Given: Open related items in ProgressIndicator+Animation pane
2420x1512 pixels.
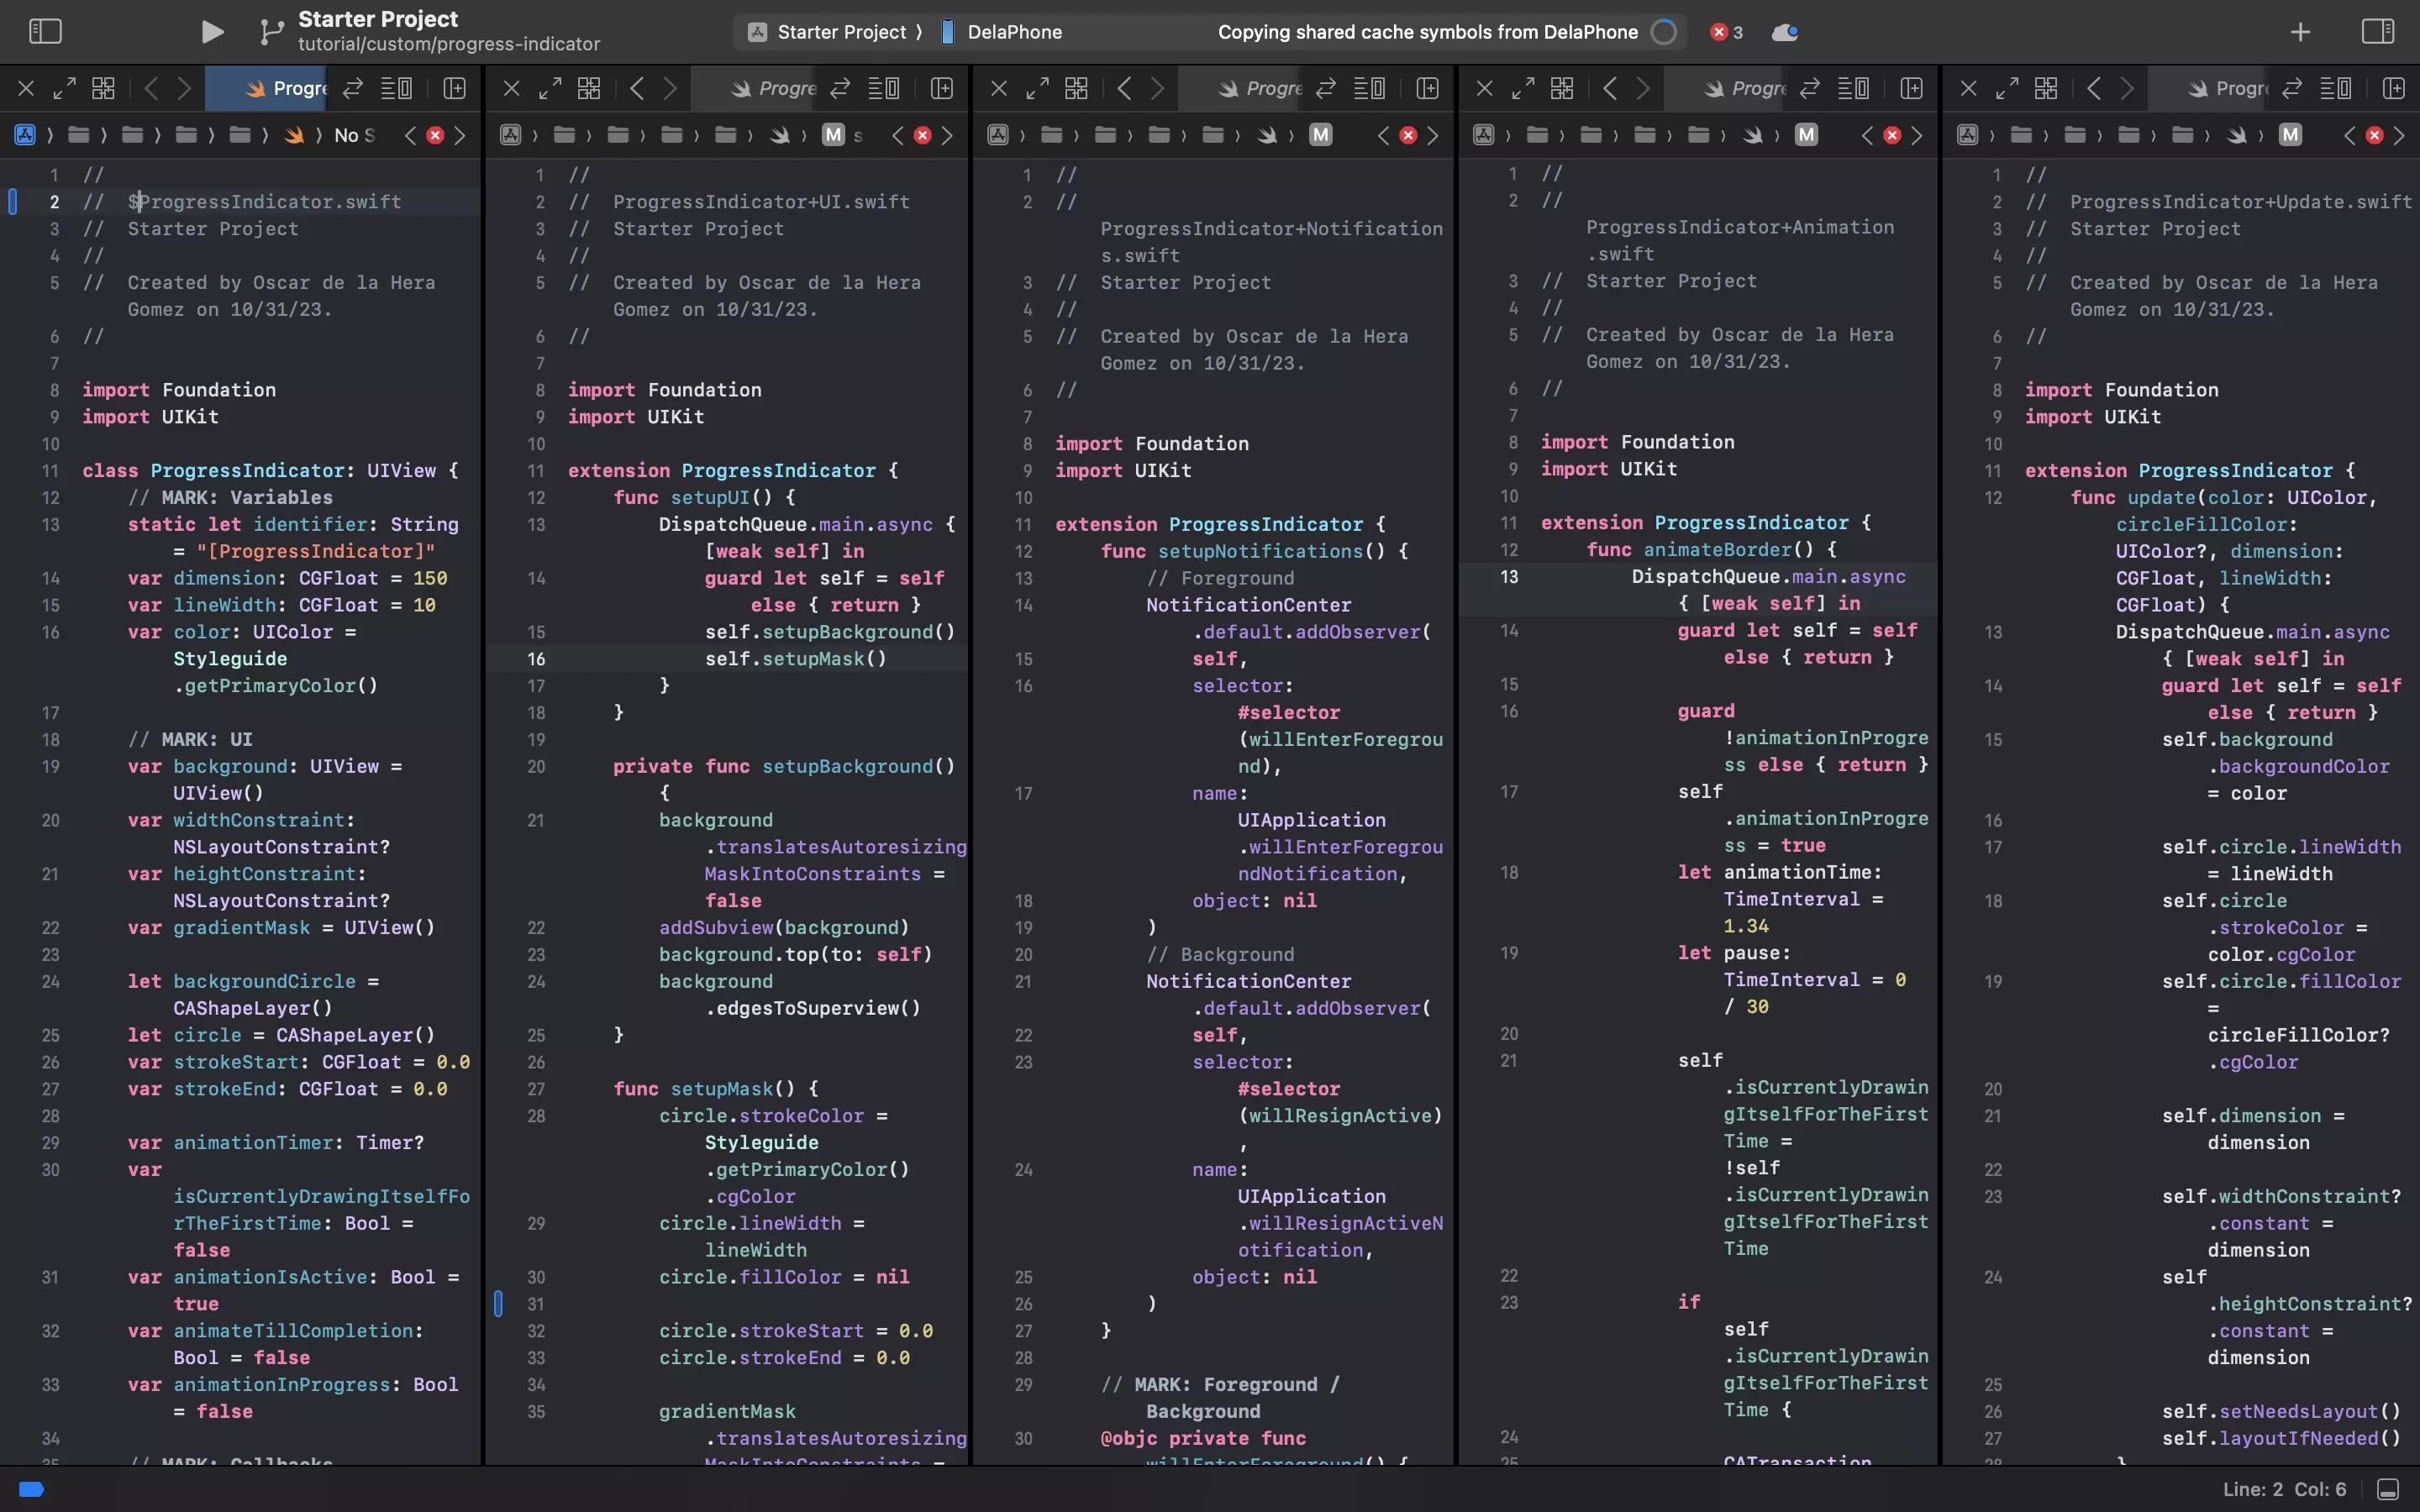Looking at the screenshot, I should point(1562,88).
